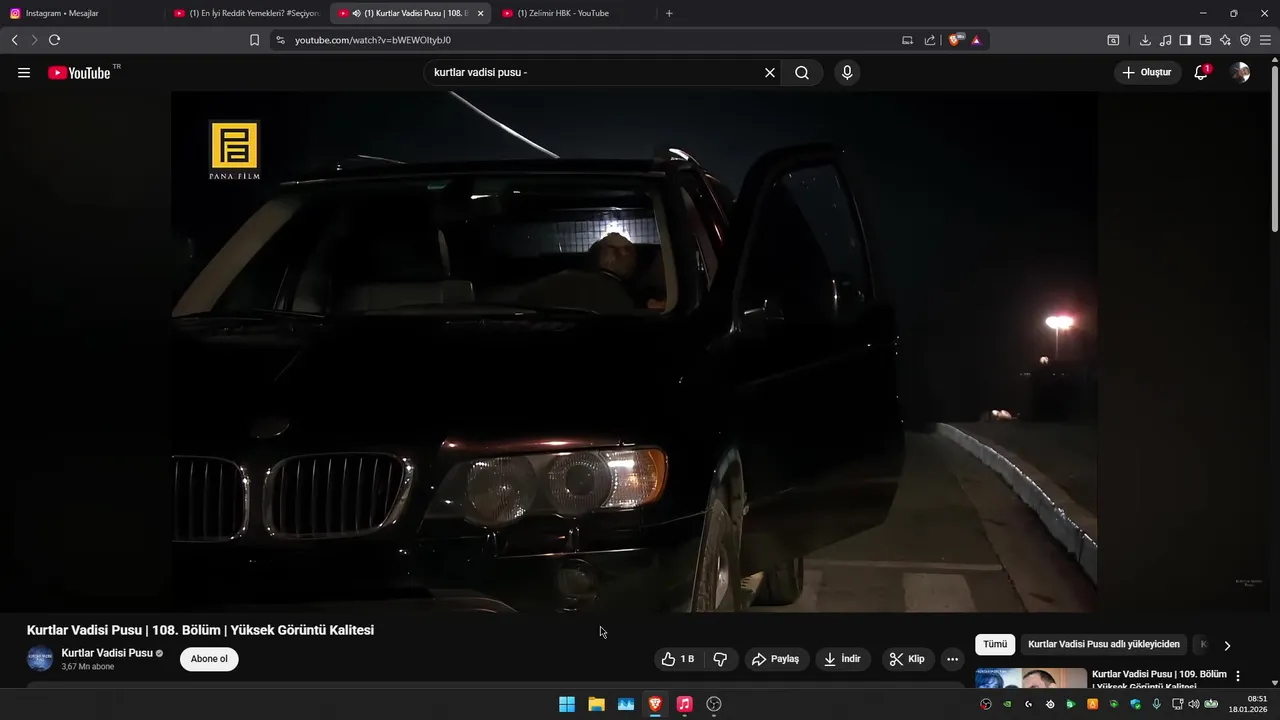
Task: Open browser main hamburger menu
Action: pos(1265,40)
